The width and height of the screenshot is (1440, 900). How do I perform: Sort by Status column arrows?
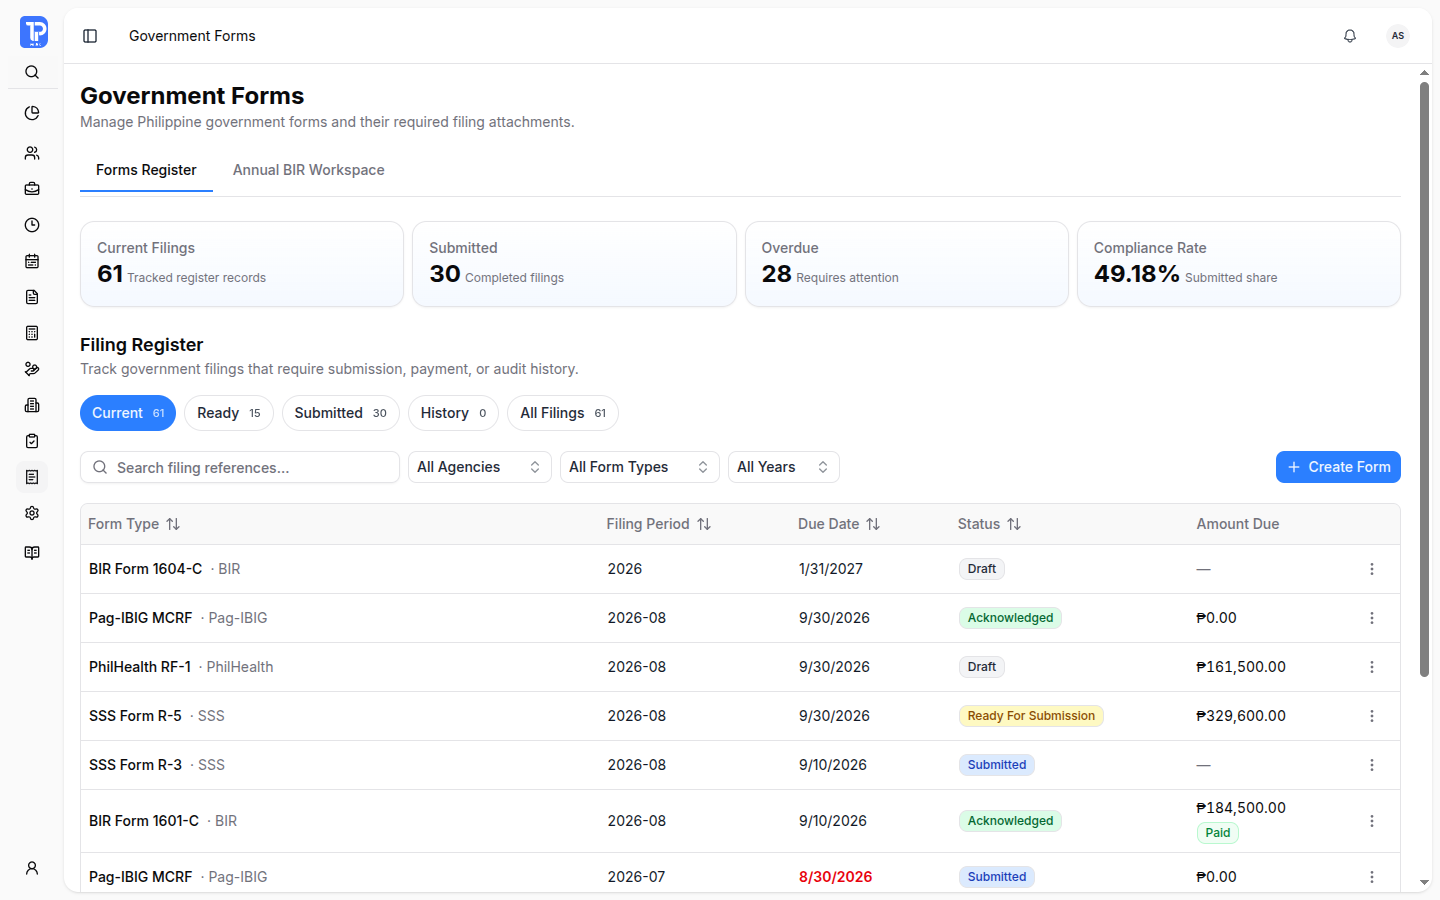[x=1014, y=524]
